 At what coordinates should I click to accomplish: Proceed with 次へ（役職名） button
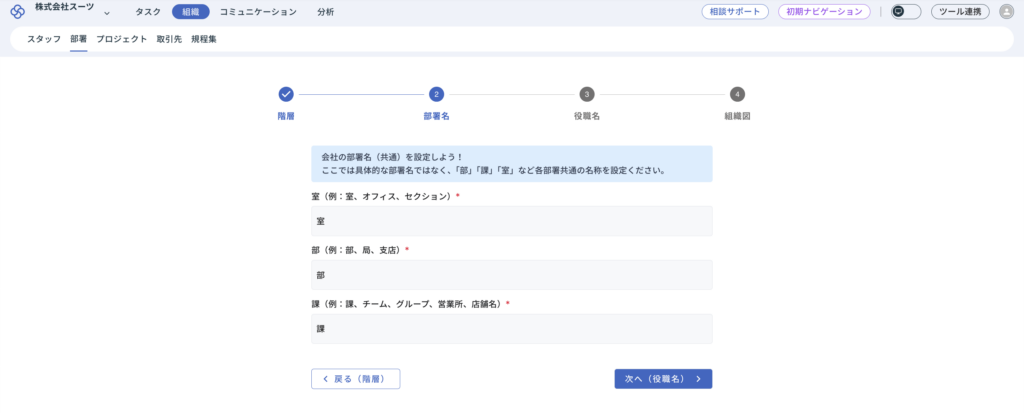[x=663, y=379]
